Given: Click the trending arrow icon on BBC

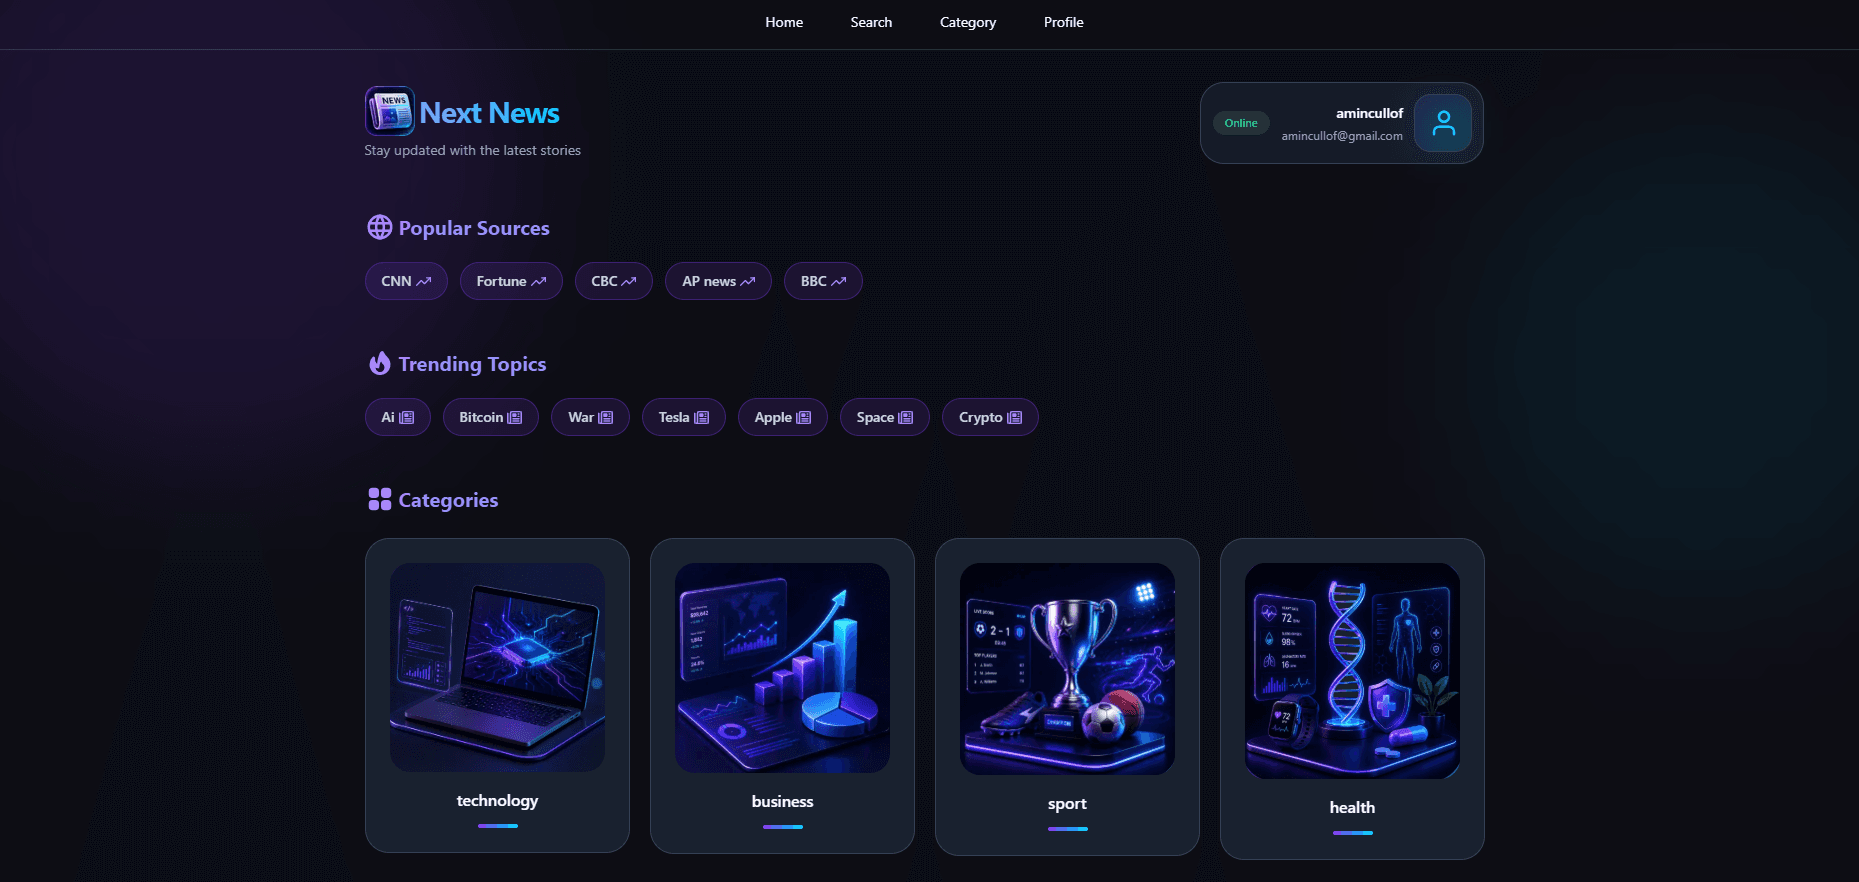Looking at the screenshot, I should (x=839, y=281).
